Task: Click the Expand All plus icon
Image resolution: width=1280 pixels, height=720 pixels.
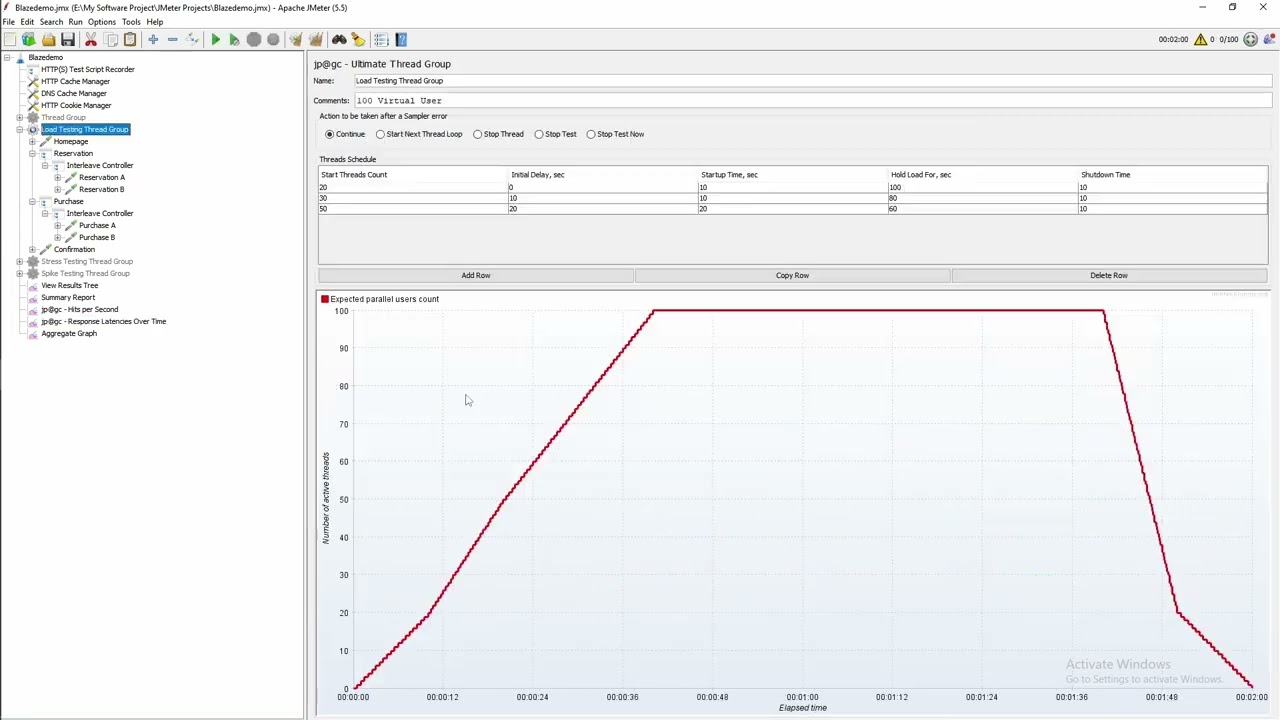Action: pyautogui.click(x=153, y=40)
